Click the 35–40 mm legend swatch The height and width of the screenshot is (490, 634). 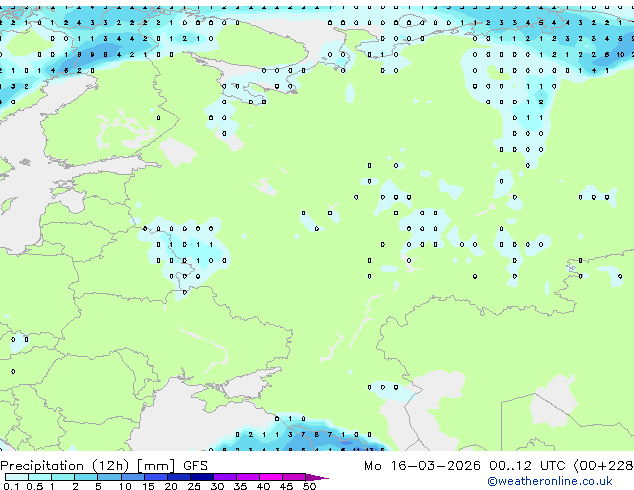tap(248, 477)
